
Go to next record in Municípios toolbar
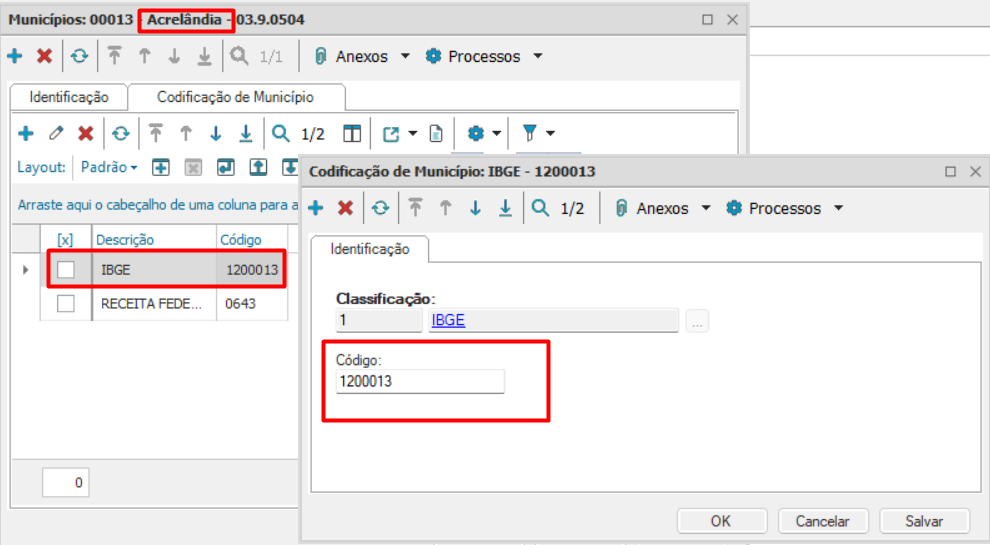pos(174,56)
